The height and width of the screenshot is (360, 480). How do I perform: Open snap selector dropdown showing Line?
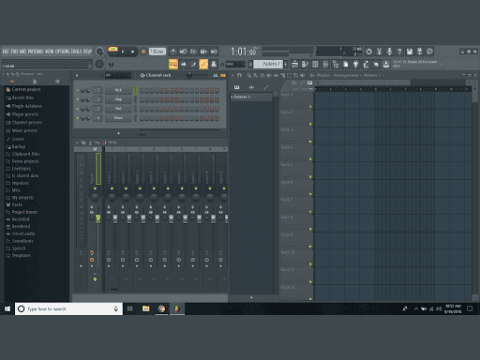(235, 64)
